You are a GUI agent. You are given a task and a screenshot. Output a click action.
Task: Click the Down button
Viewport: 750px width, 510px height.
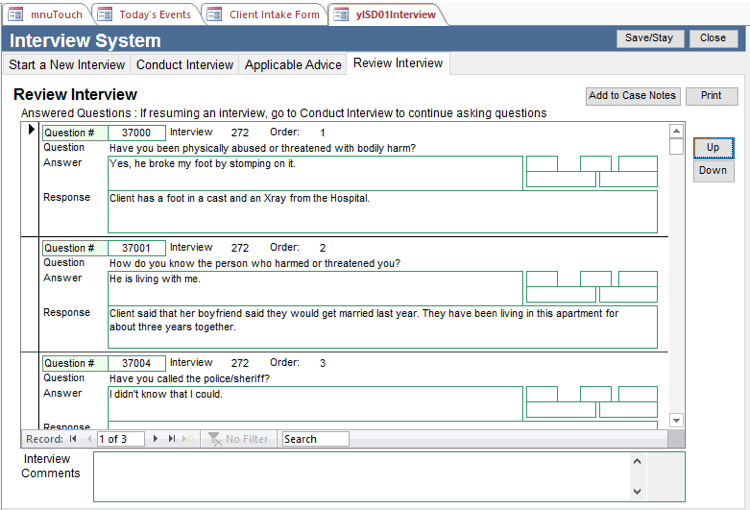(x=712, y=170)
